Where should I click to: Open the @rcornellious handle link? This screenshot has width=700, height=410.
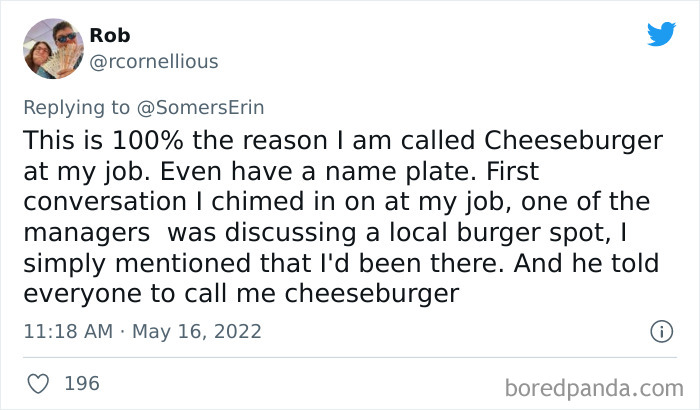[154, 62]
